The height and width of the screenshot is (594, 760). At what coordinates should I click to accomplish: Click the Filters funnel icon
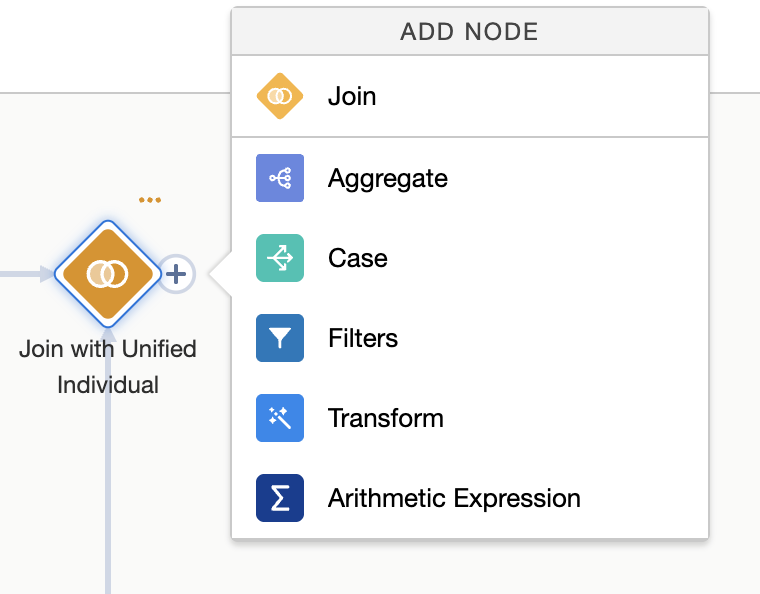point(280,338)
